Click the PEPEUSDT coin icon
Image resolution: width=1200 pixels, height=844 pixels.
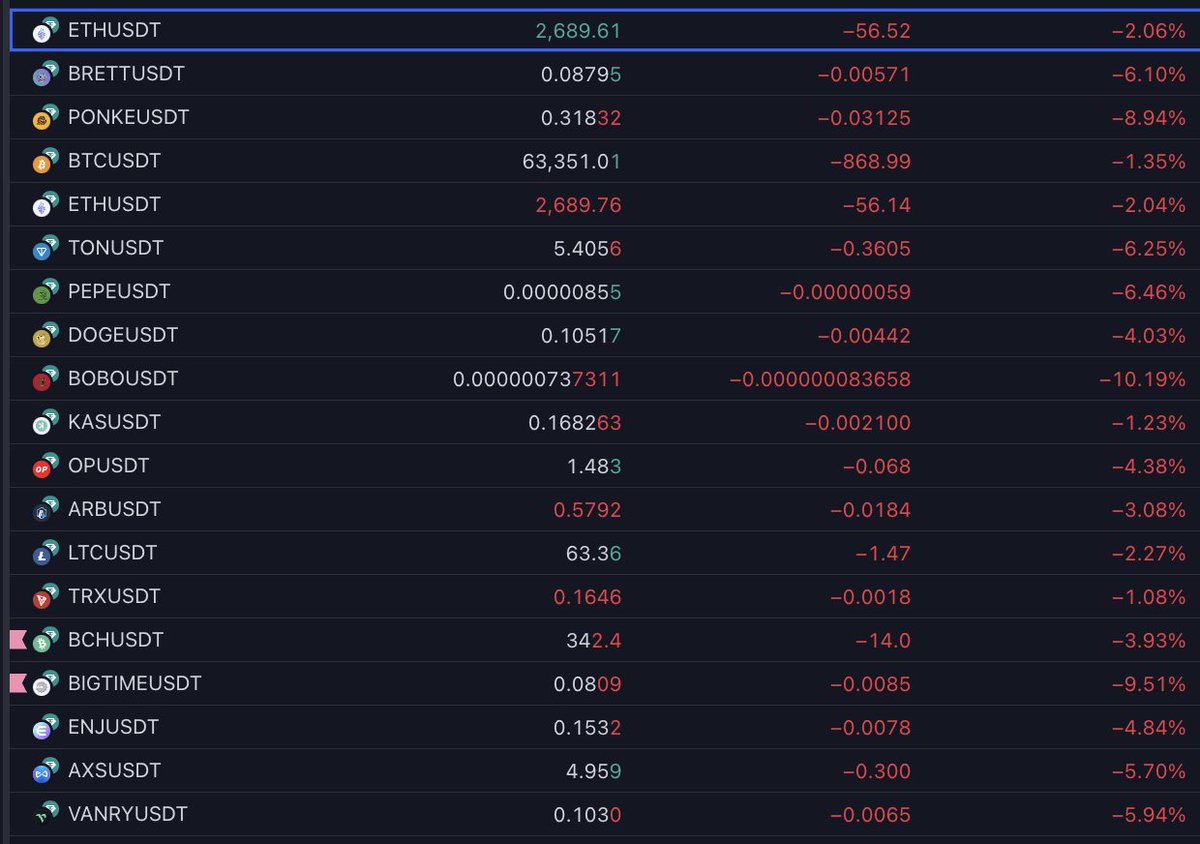point(45,292)
